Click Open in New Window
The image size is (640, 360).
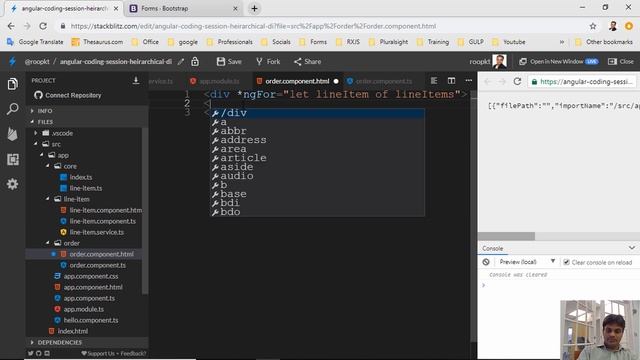(x=558, y=62)
